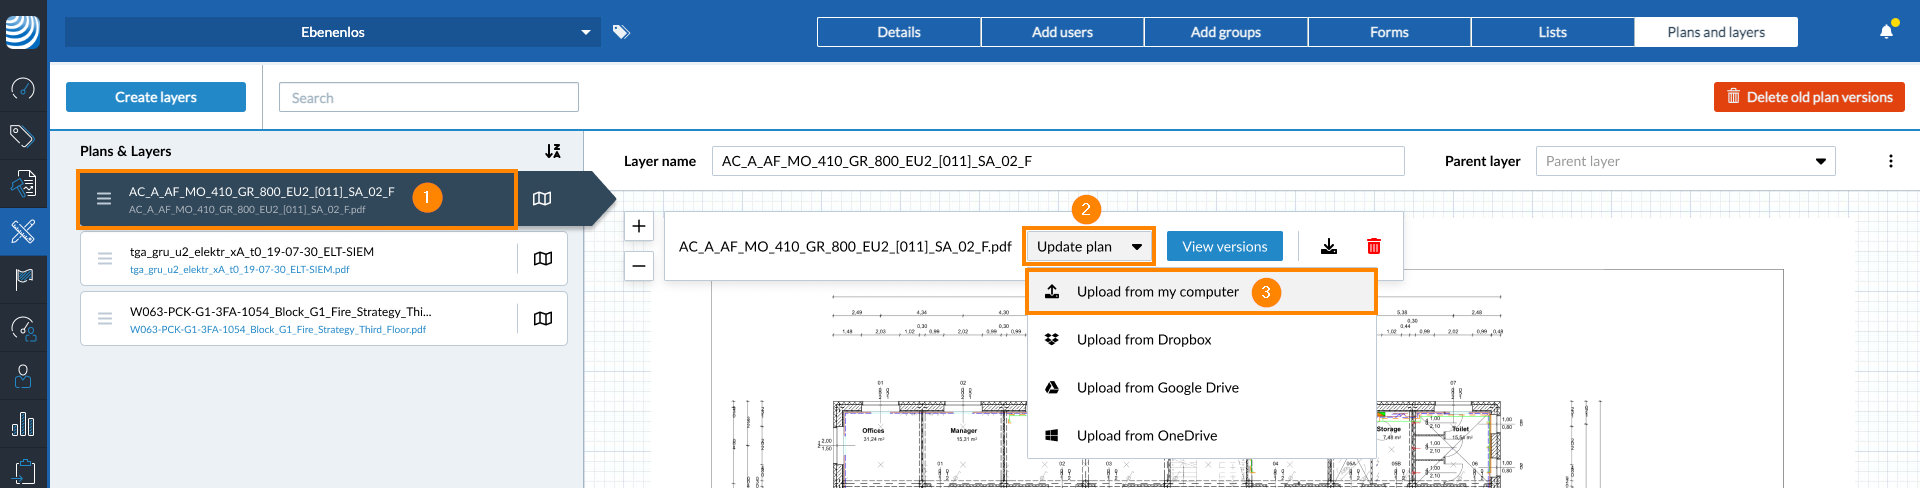Open map icon for W063-PCK-G1 fire strategy layer
Screen dimensions: 1920x488
[x=543, y=319]
